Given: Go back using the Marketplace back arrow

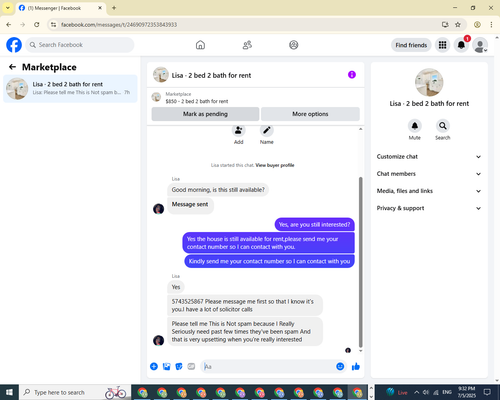Looking at the screenshot, I should 12,67.
